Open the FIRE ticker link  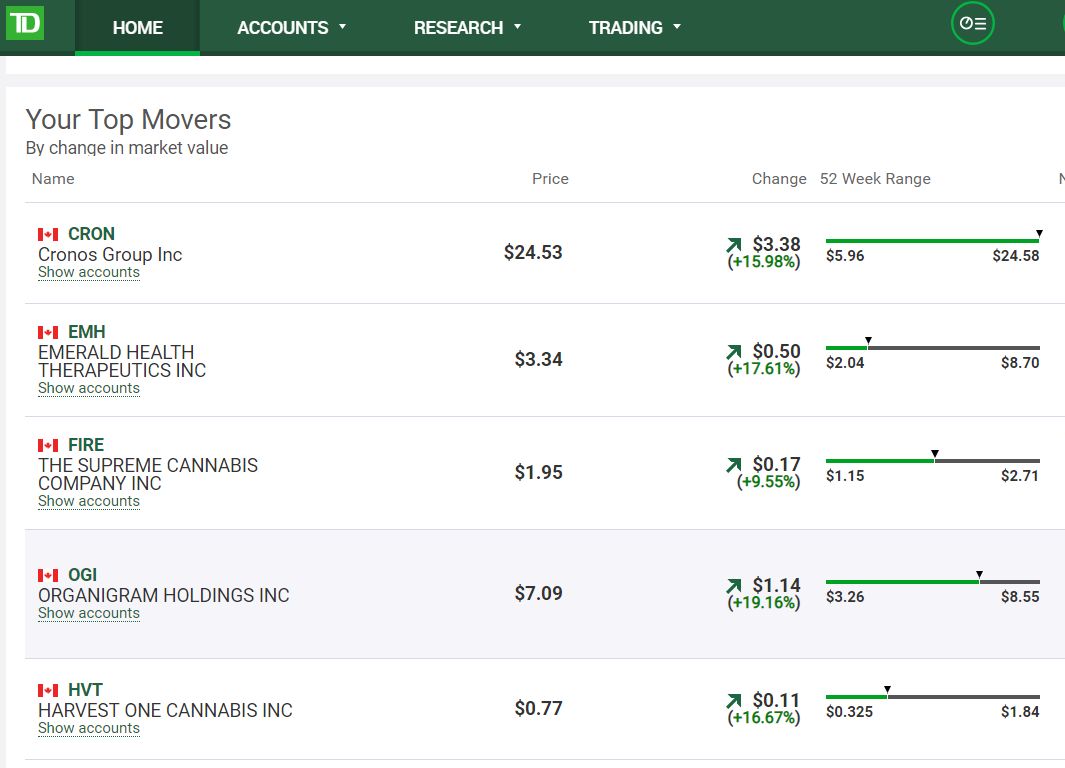coord(86,445)
